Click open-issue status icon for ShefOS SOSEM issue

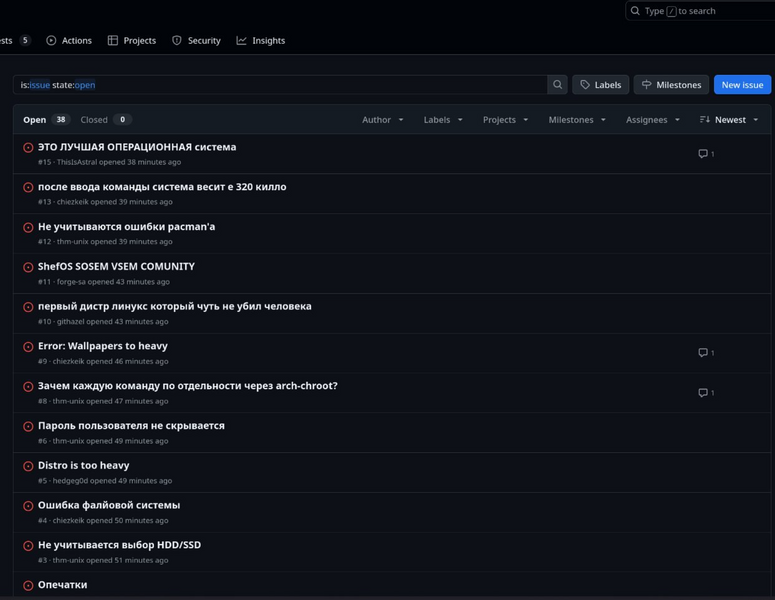click(x=28, y=268)
